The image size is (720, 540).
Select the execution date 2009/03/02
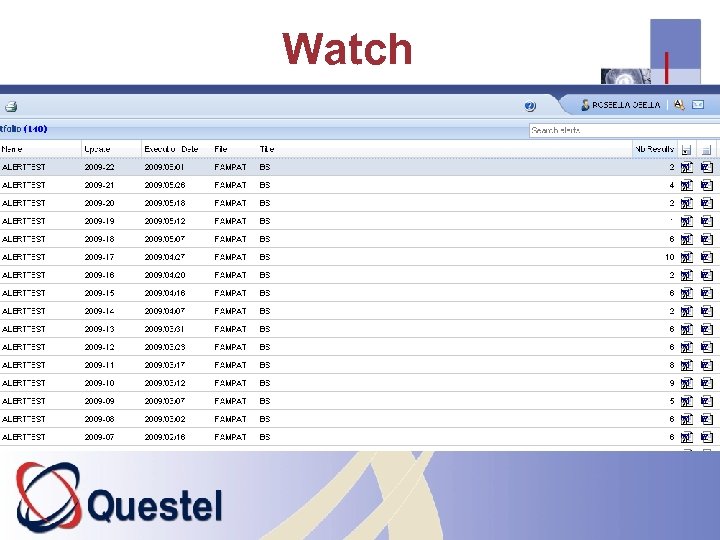click(x=165, y=419)
